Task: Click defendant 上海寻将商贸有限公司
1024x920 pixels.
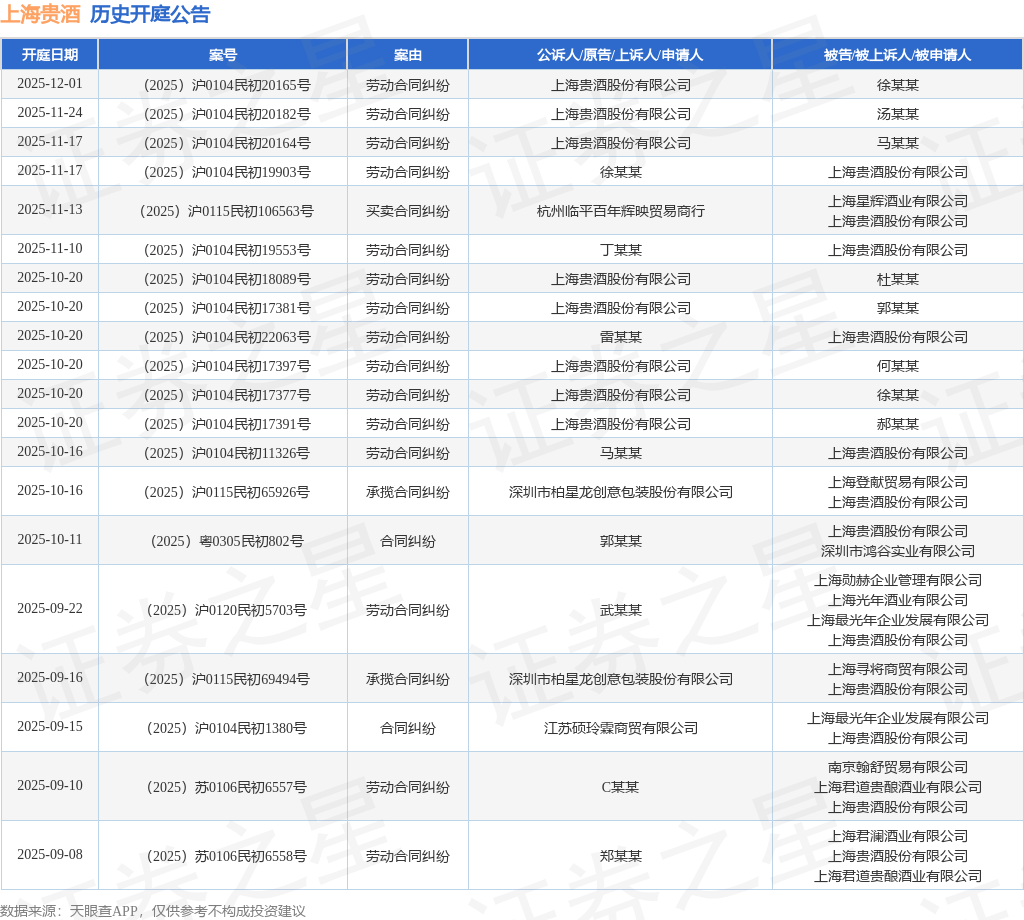Action: 897,669
